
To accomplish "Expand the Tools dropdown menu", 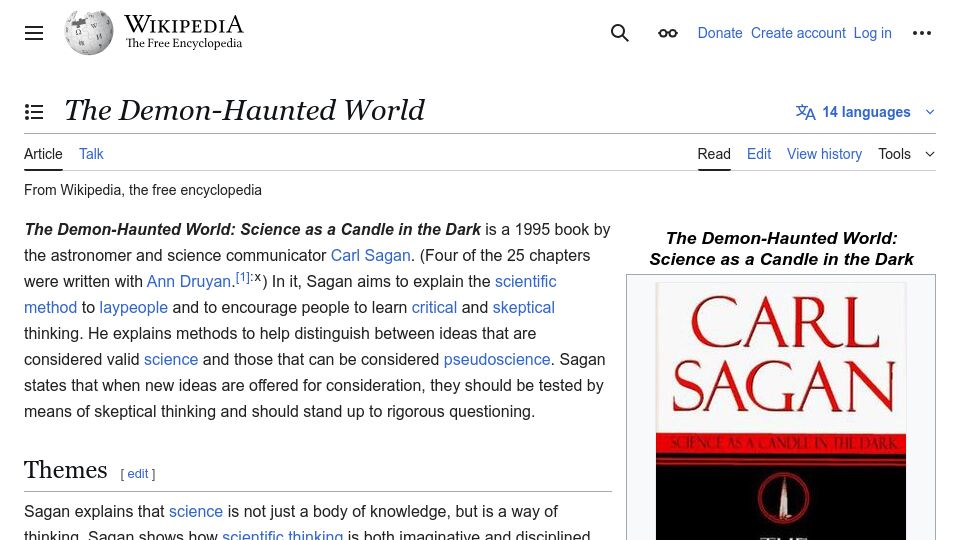I will (x=906, y=154).
